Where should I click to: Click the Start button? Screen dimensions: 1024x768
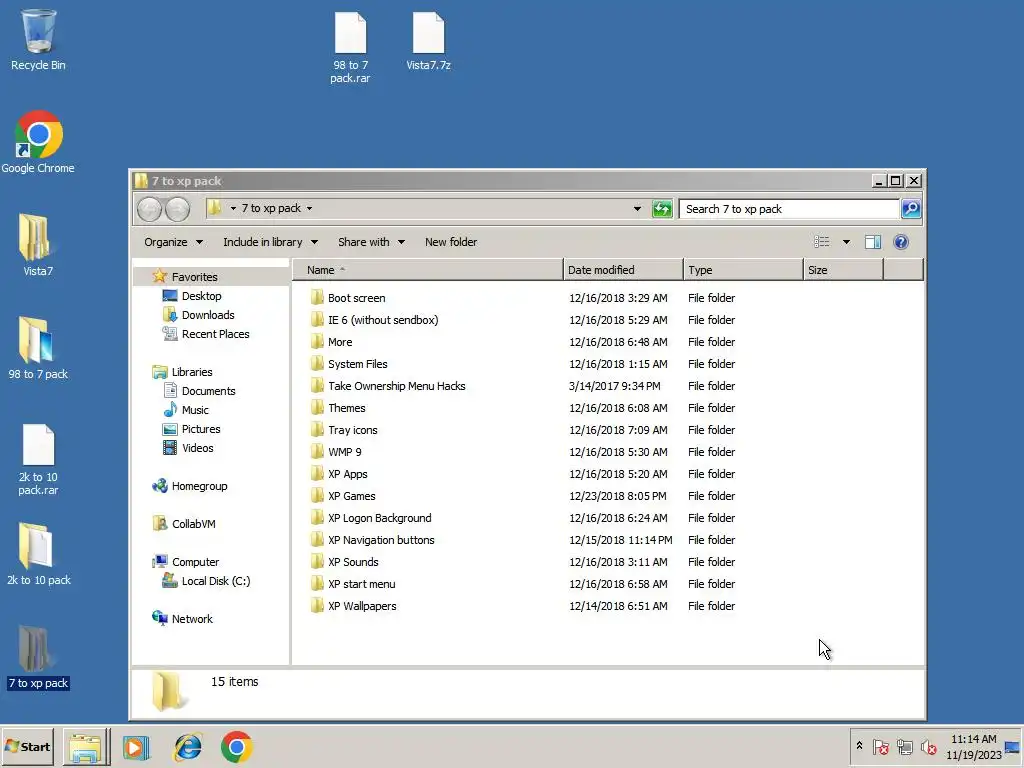pyautogui.click(x=28, y=747)
